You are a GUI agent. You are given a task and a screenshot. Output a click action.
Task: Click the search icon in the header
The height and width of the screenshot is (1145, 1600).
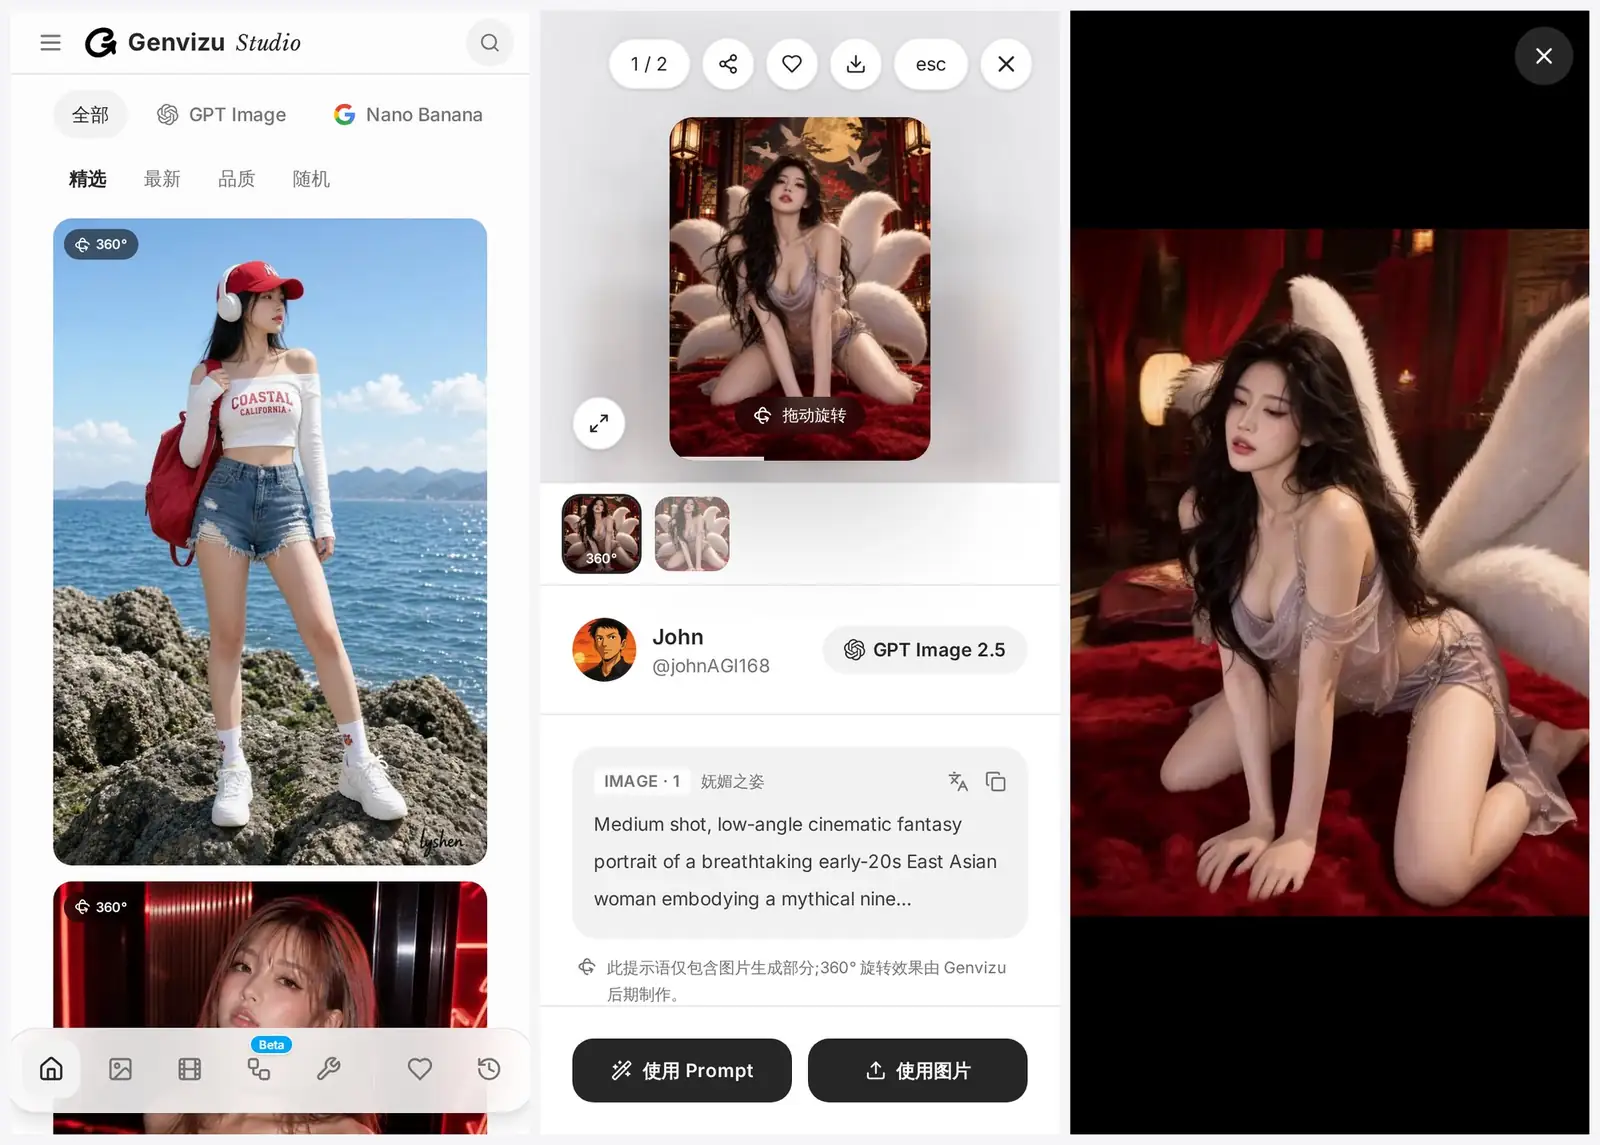point(490,42)
